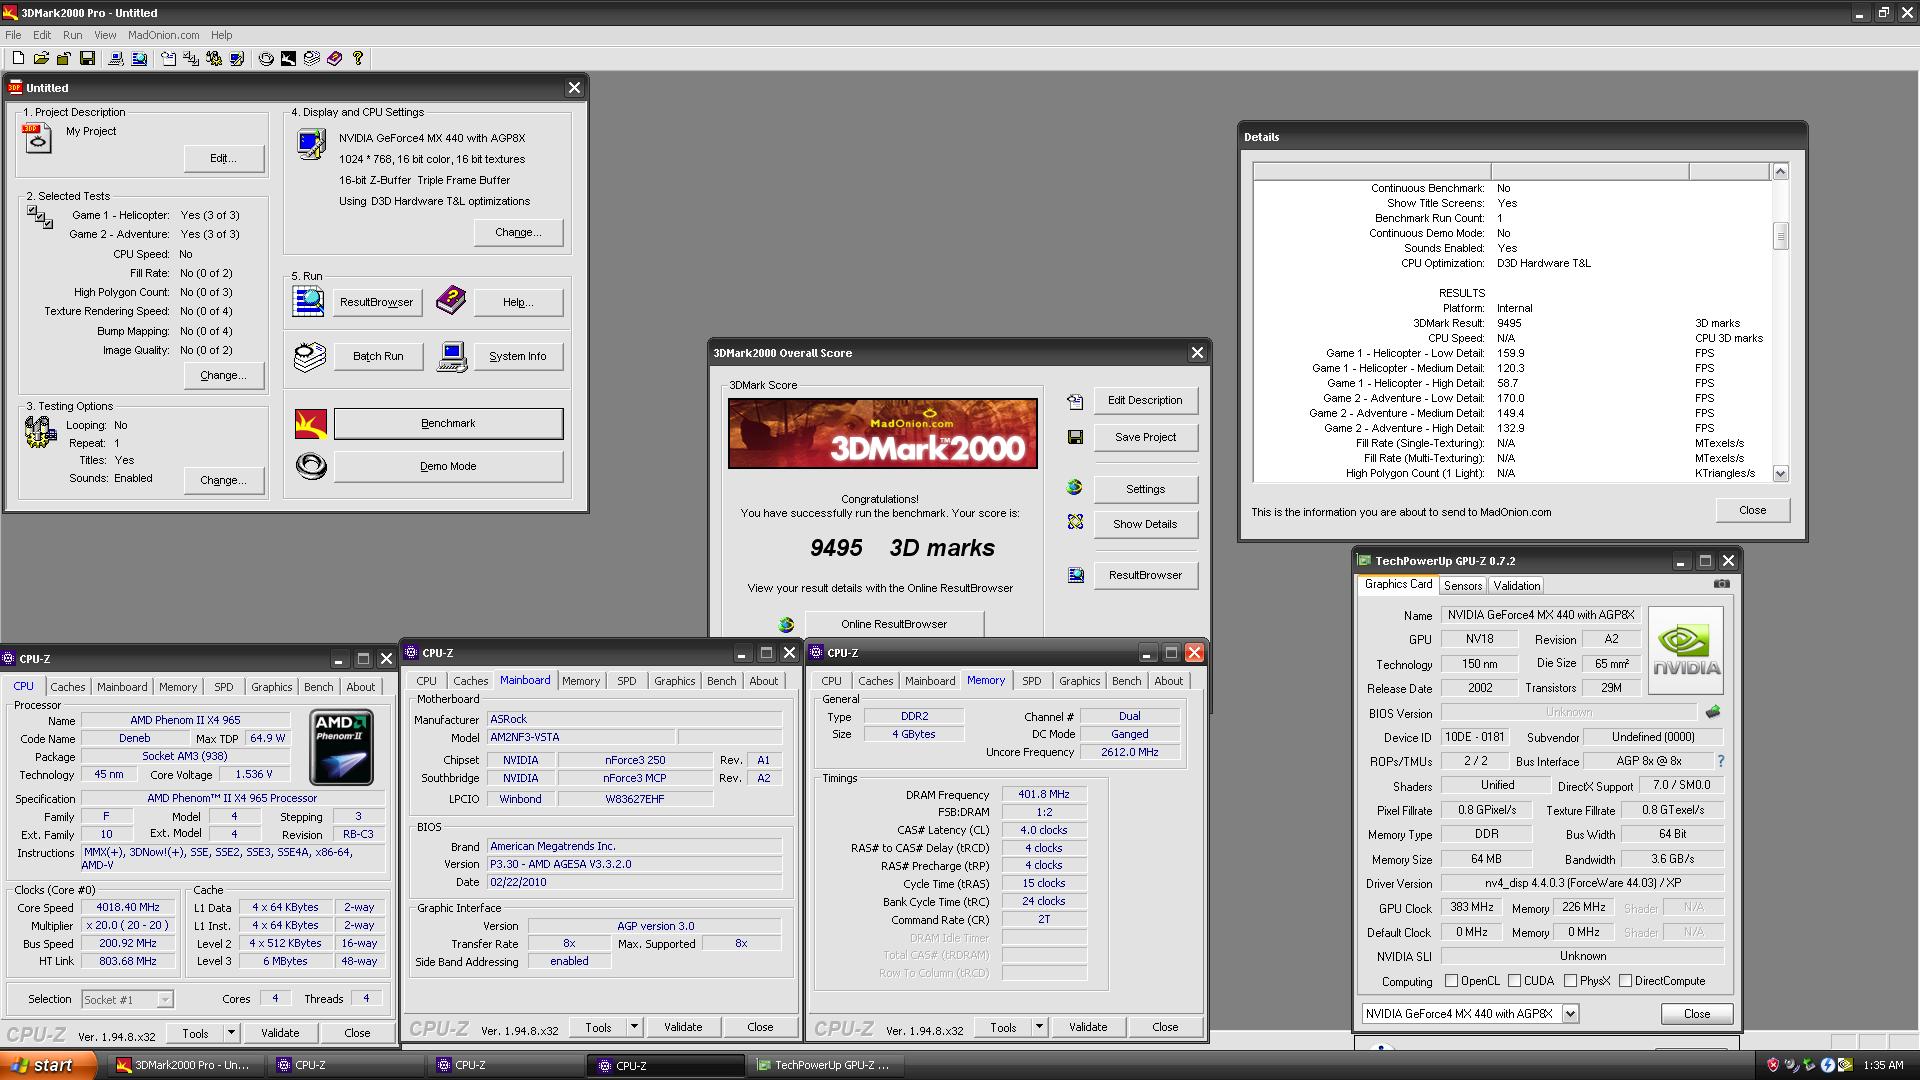
Task: Click the globe icon beside Online ResultBrowser
Action: point(786,624)
